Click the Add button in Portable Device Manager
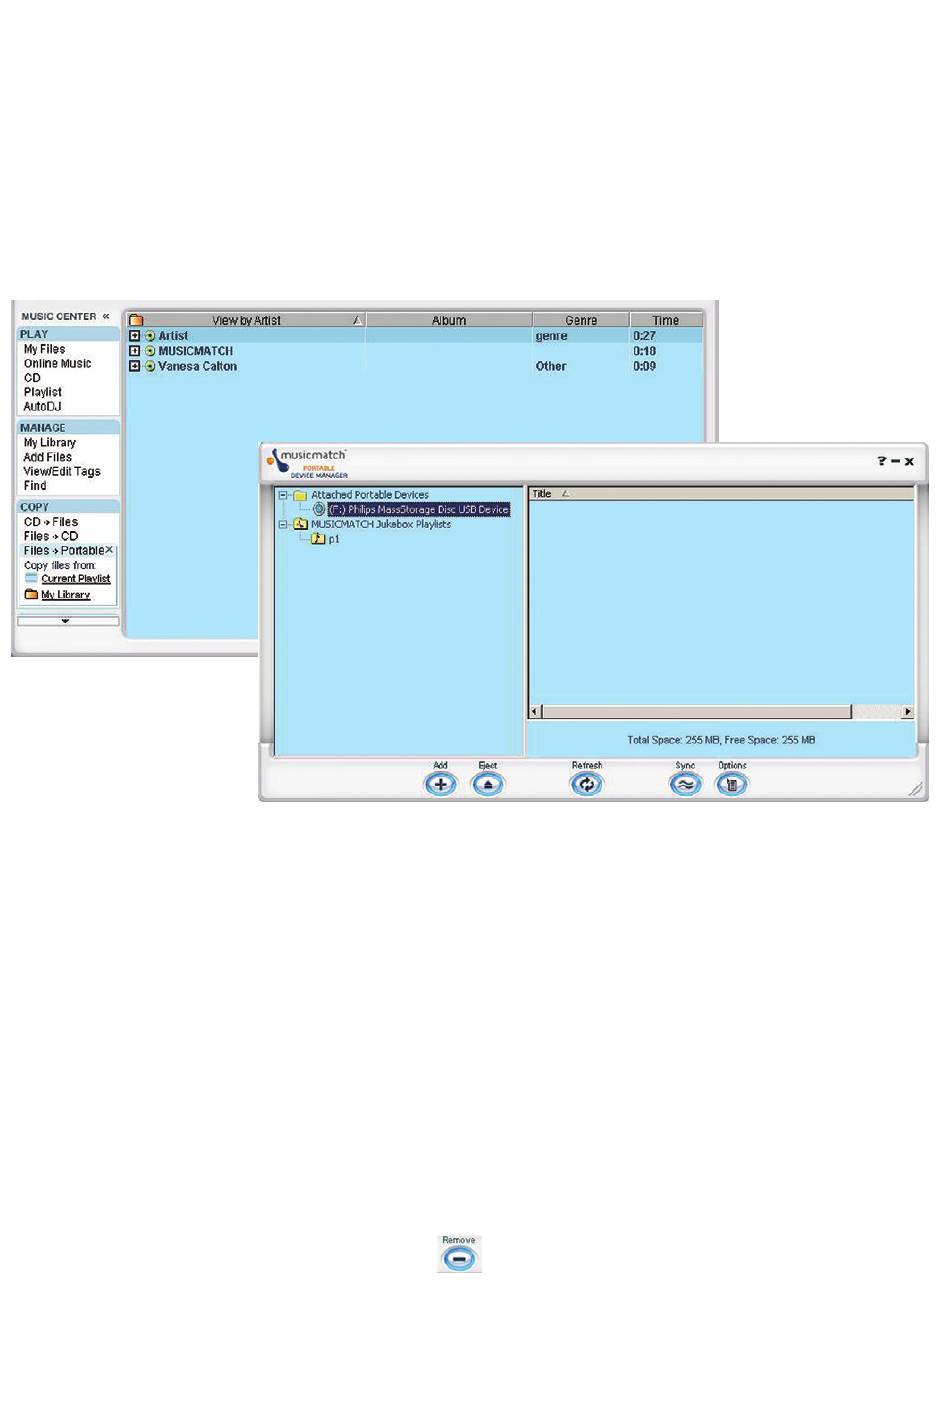950x1404 pixels. 440,784
